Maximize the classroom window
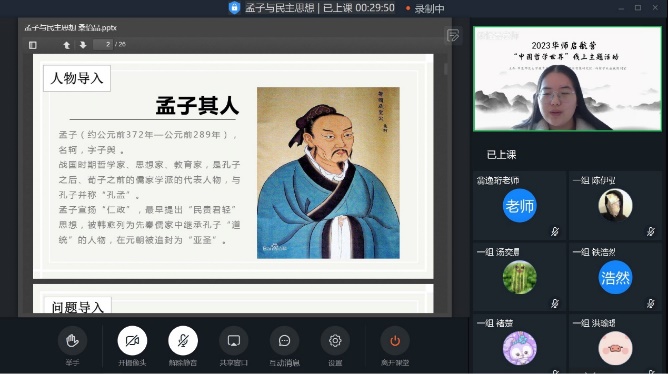The height and width of the screenshot is (374, 668). click(638, 8)
